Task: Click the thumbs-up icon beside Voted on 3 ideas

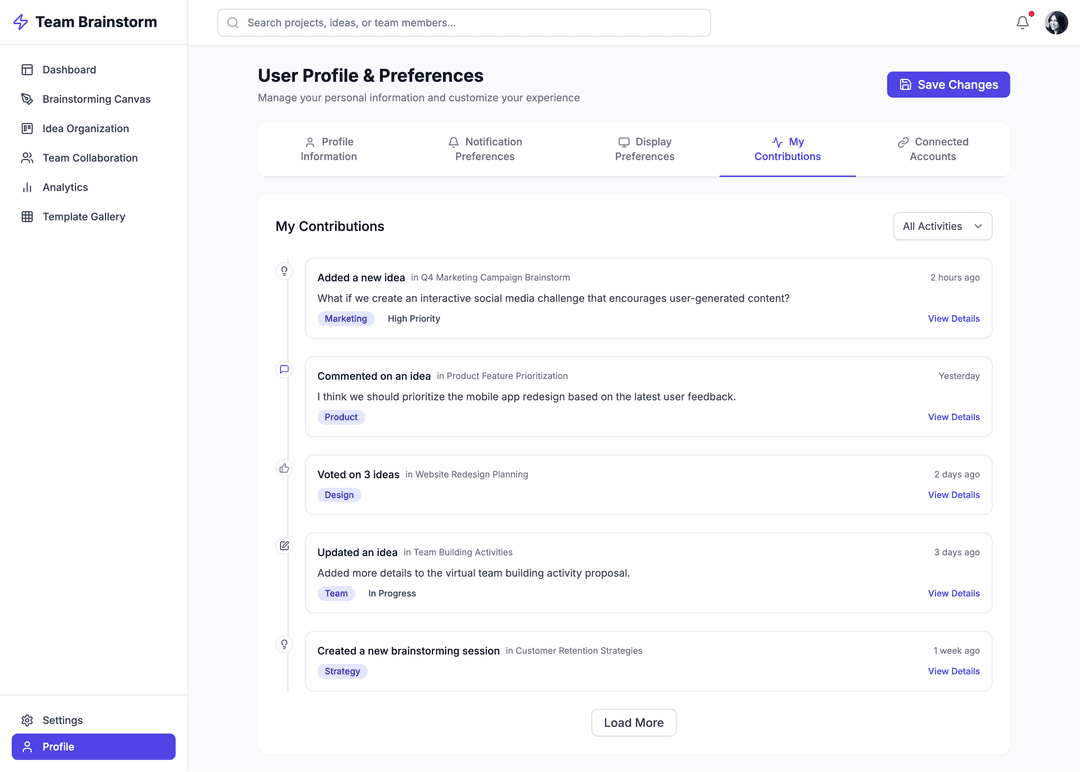Action: [x=284, y=468]
